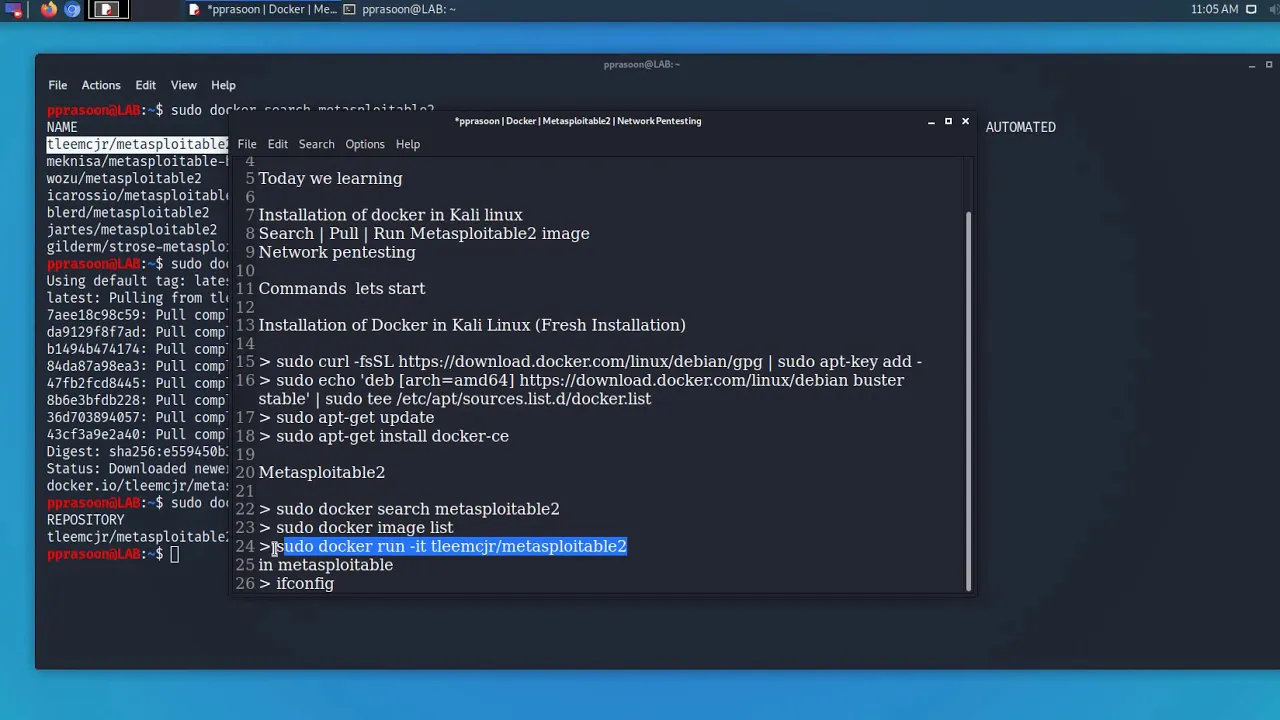Click 'blerd/metasploitable2' in terminal output
1280x720 pixels.
click(128, 213)
